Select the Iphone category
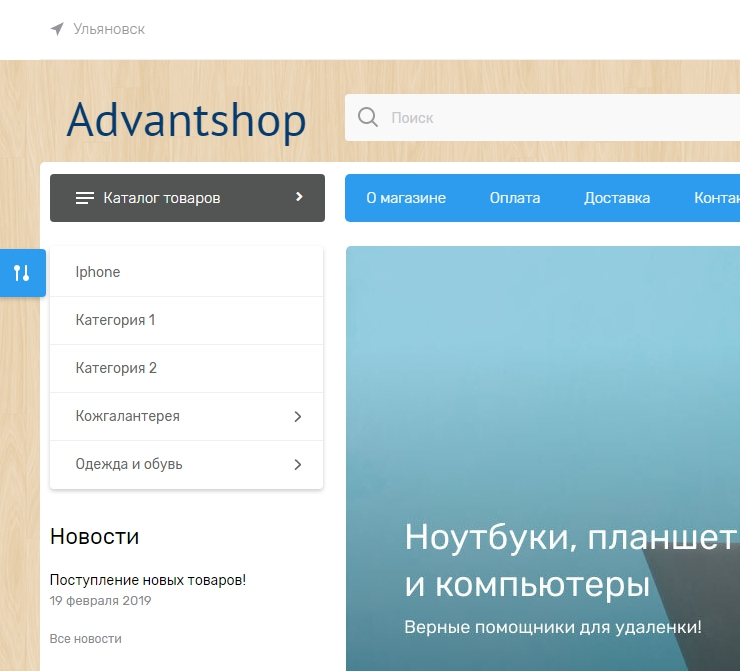740x671 pixels. pyautogui.click(x=98, y=272)
